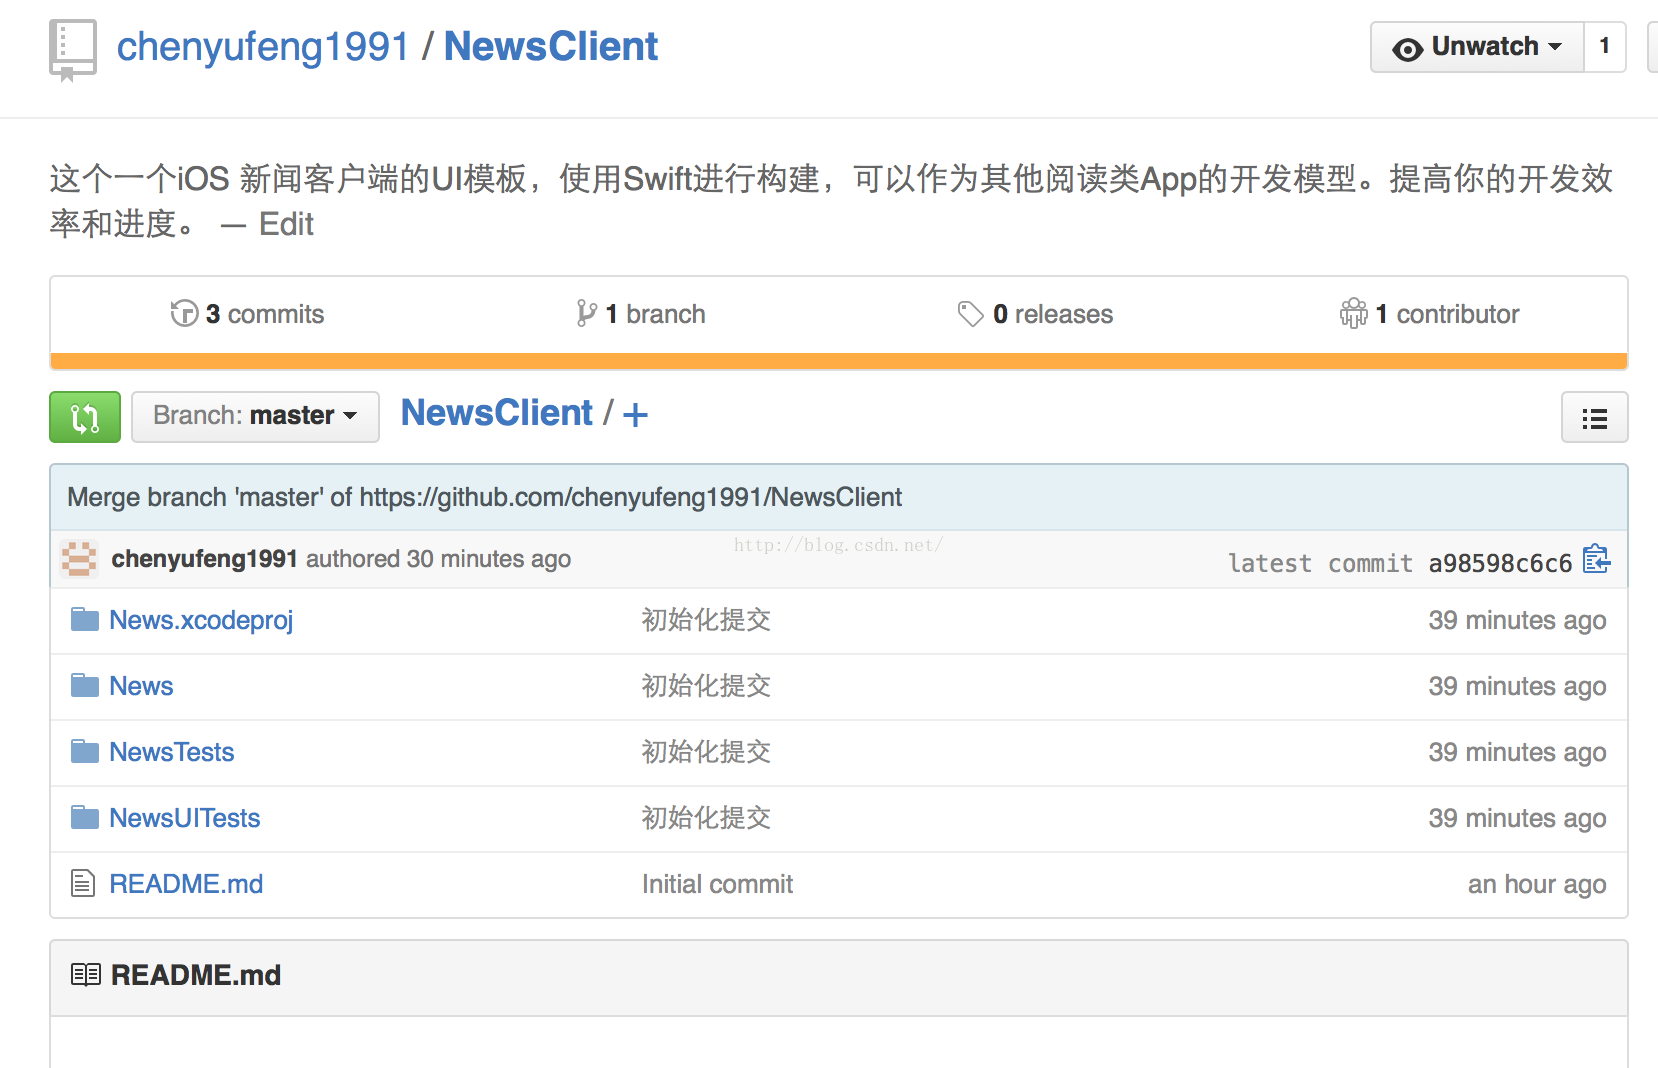The width and height of the screenshot is (1658, 1068).
Task: Click the watchers count 1
Action: [1605, 47]
